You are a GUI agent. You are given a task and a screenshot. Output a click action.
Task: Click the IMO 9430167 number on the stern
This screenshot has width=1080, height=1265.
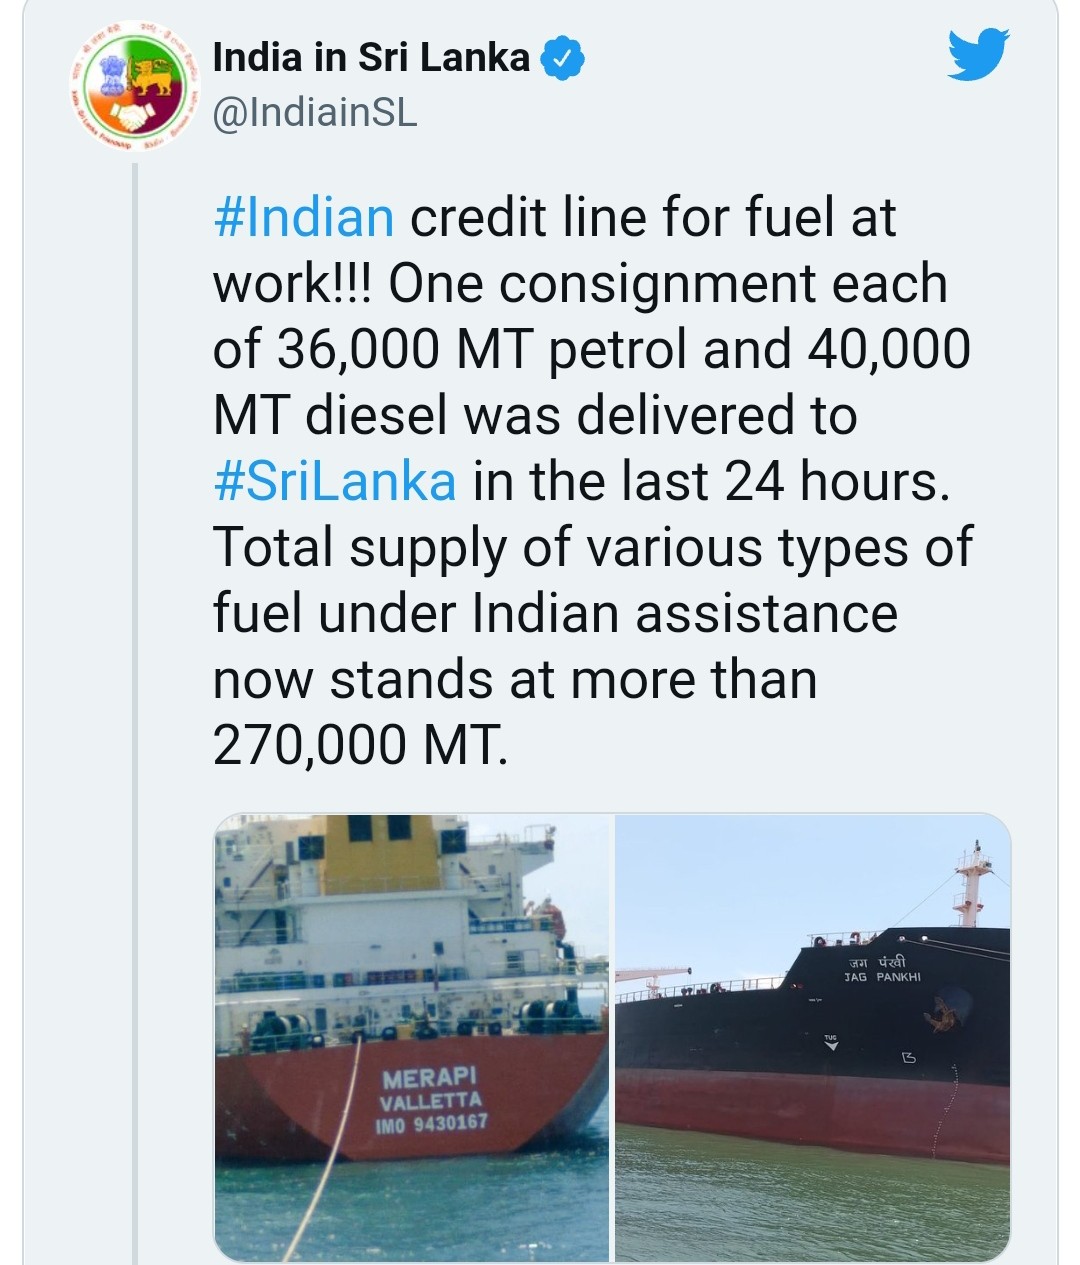[x=431, y=1124]
